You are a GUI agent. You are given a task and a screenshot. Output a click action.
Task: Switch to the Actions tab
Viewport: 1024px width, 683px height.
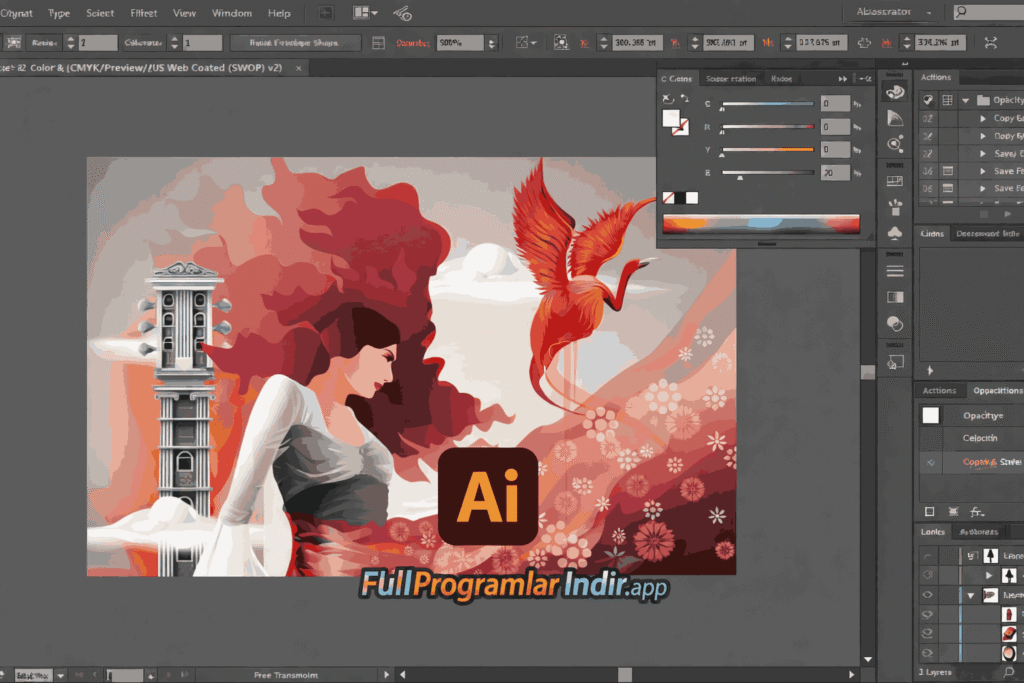click(938, 390)
